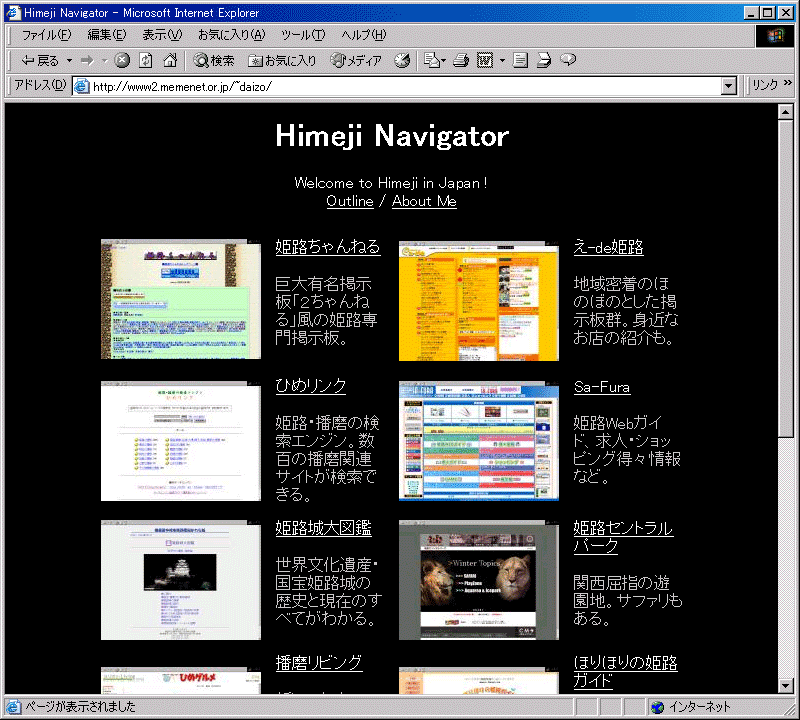The height and width of the screenshot is (720, 800).
Task: Minimize the Internet Explorer window
Action: tap(751, 13)
